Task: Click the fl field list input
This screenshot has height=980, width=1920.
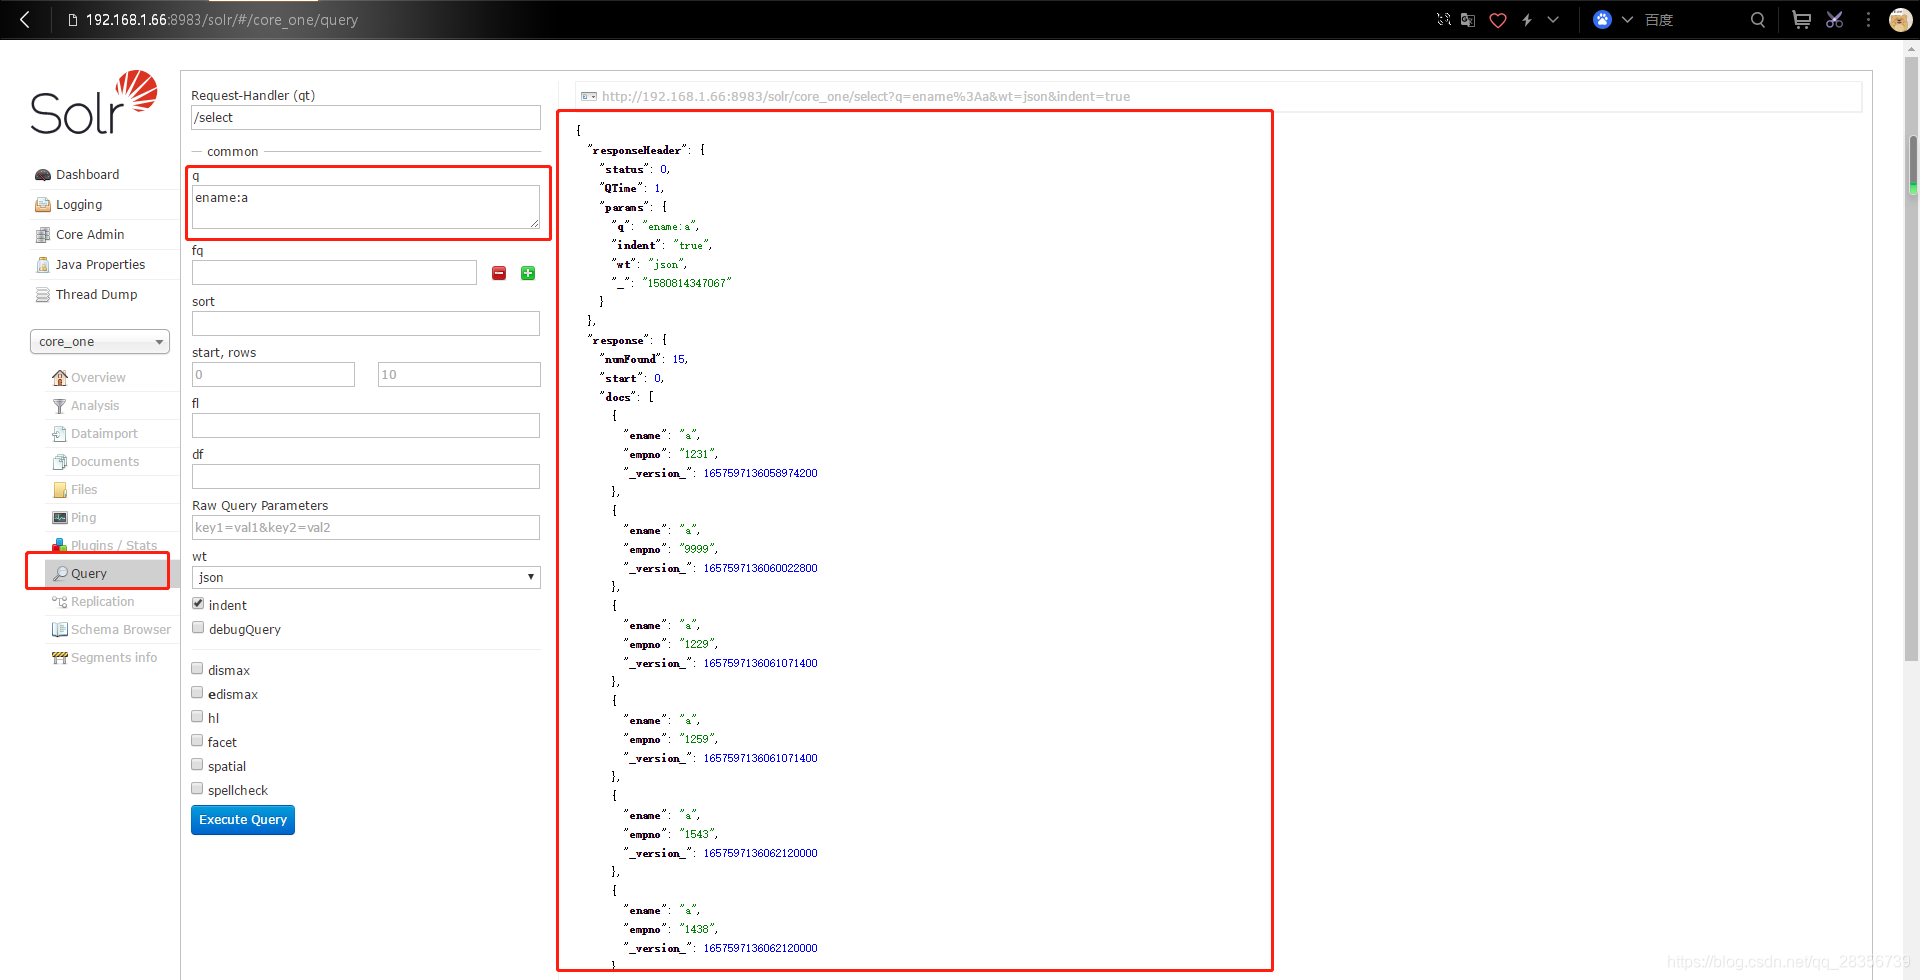Action: click(x=366, y=426)
